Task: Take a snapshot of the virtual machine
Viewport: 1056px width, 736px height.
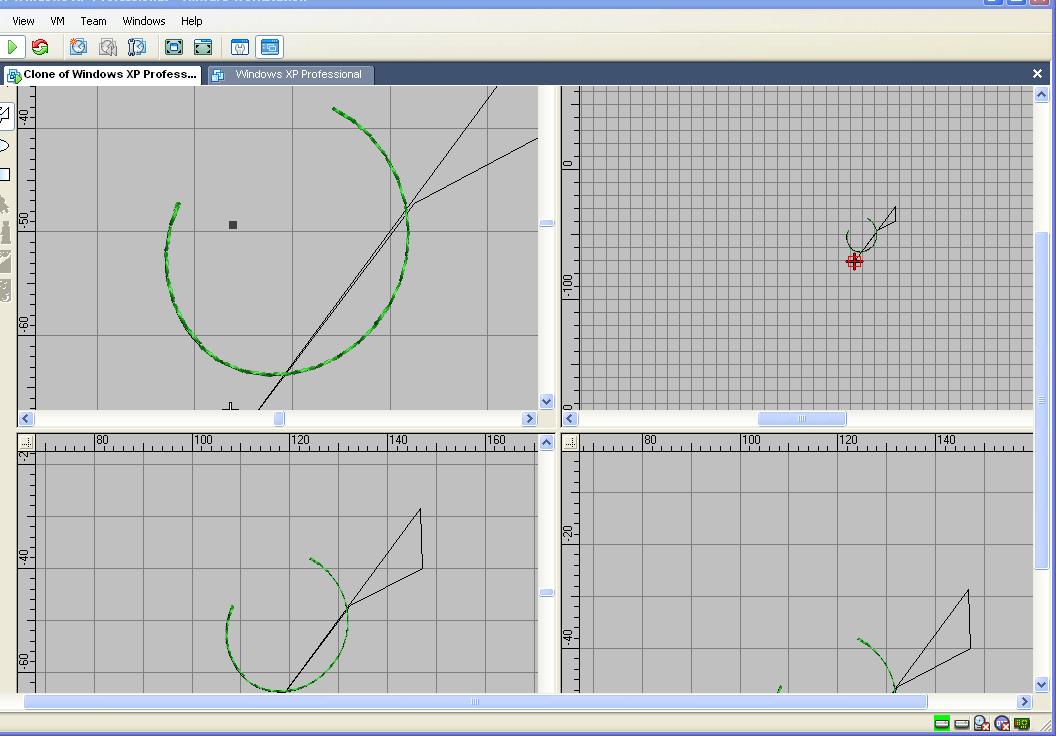Action: [78, 47]
